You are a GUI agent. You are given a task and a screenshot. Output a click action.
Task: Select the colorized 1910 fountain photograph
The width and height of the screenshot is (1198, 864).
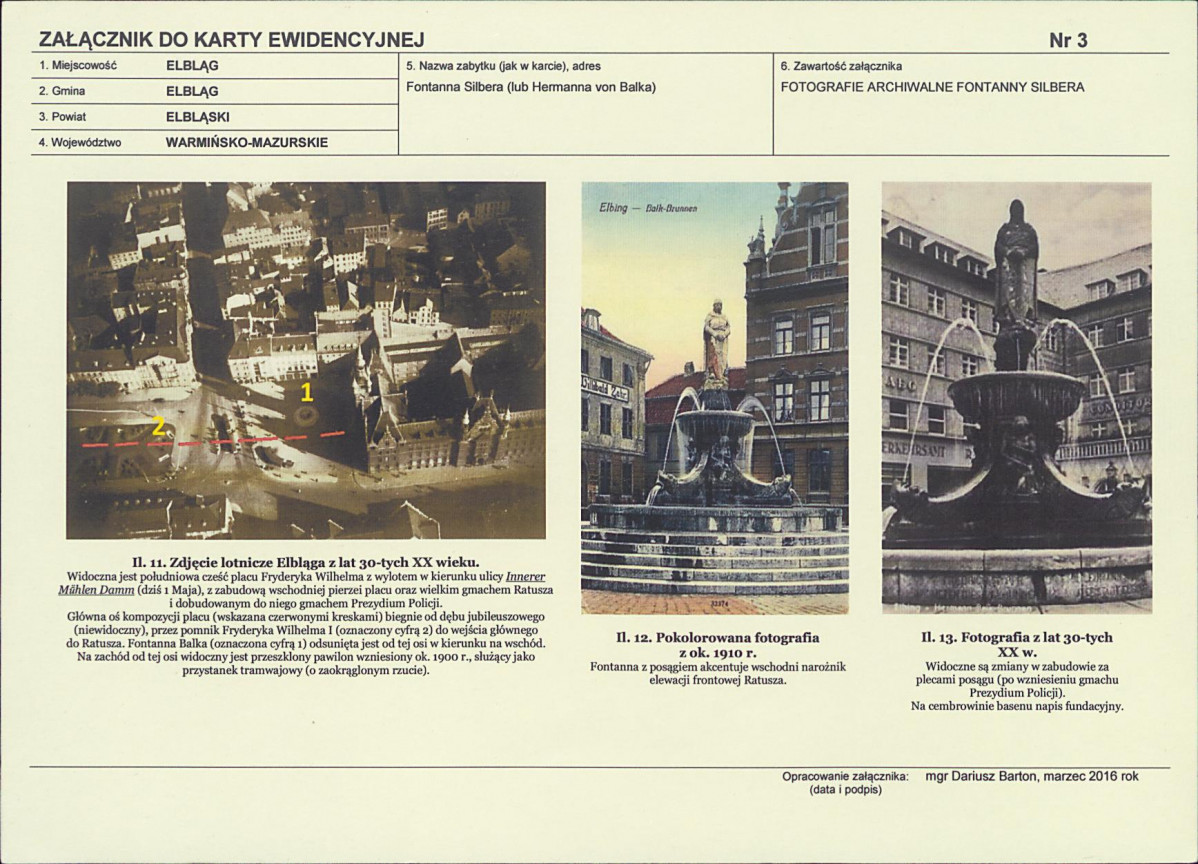[714, 397]
